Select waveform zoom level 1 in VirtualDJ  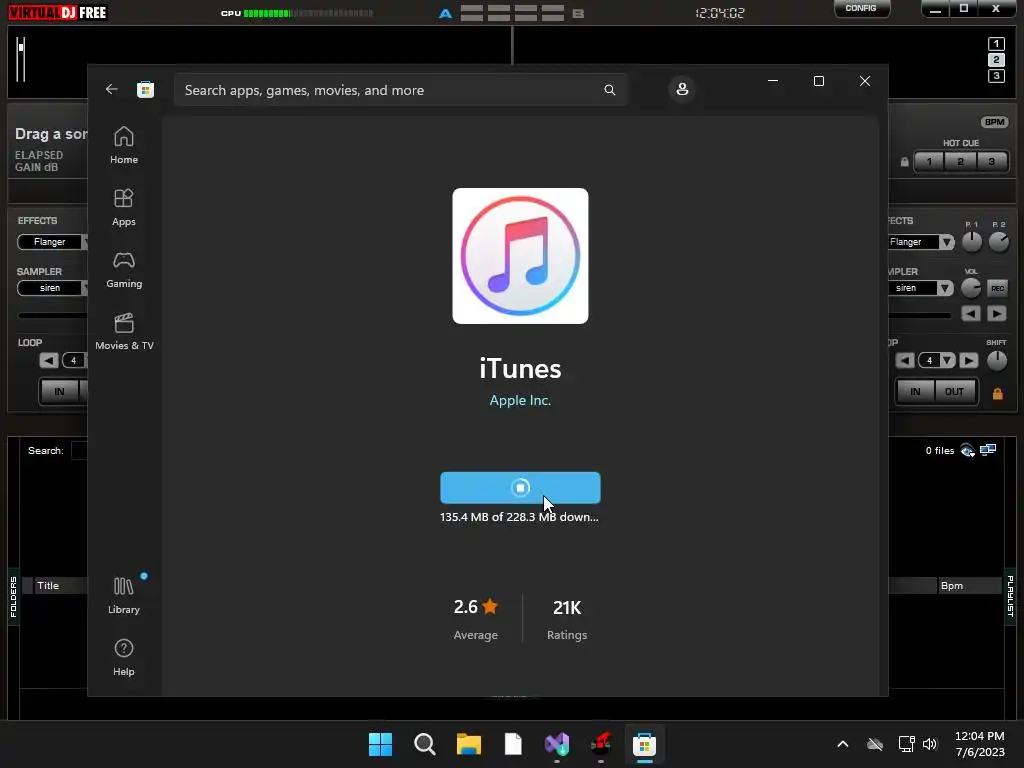[x=996, y=44]
